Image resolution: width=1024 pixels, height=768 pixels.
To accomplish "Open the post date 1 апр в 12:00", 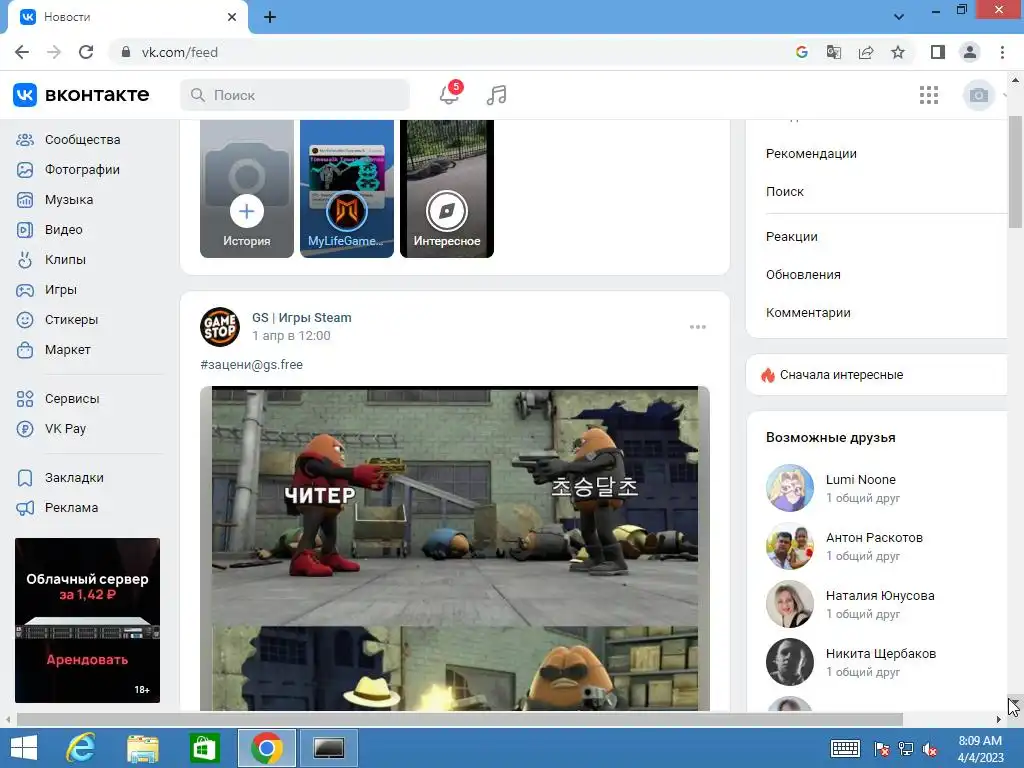I will (x=291, y=336).
